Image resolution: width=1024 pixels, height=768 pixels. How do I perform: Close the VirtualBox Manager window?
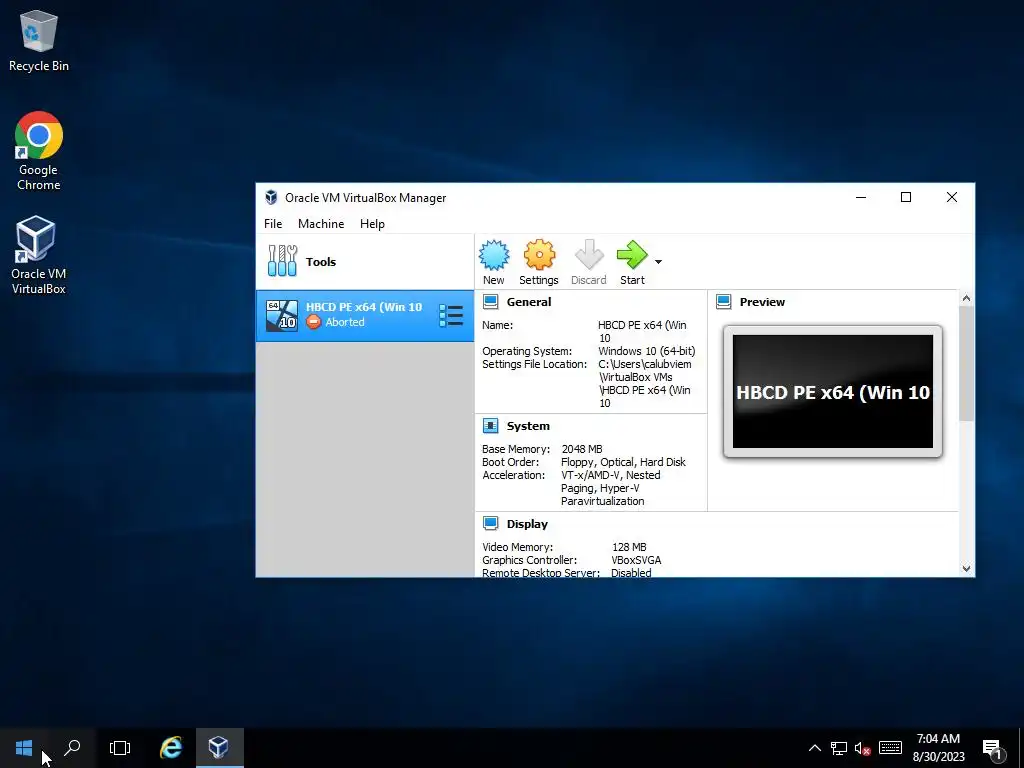click(x=952, y=197)
